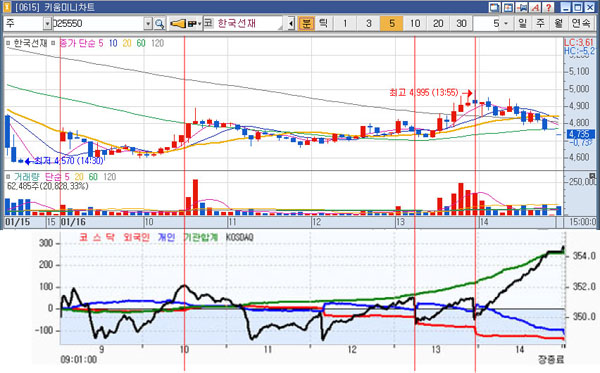The width and height of the screenshot is (600, 373).
Task: Click the blue 10 moving average label
Action: pyautogui.click(x=113, y=44)
